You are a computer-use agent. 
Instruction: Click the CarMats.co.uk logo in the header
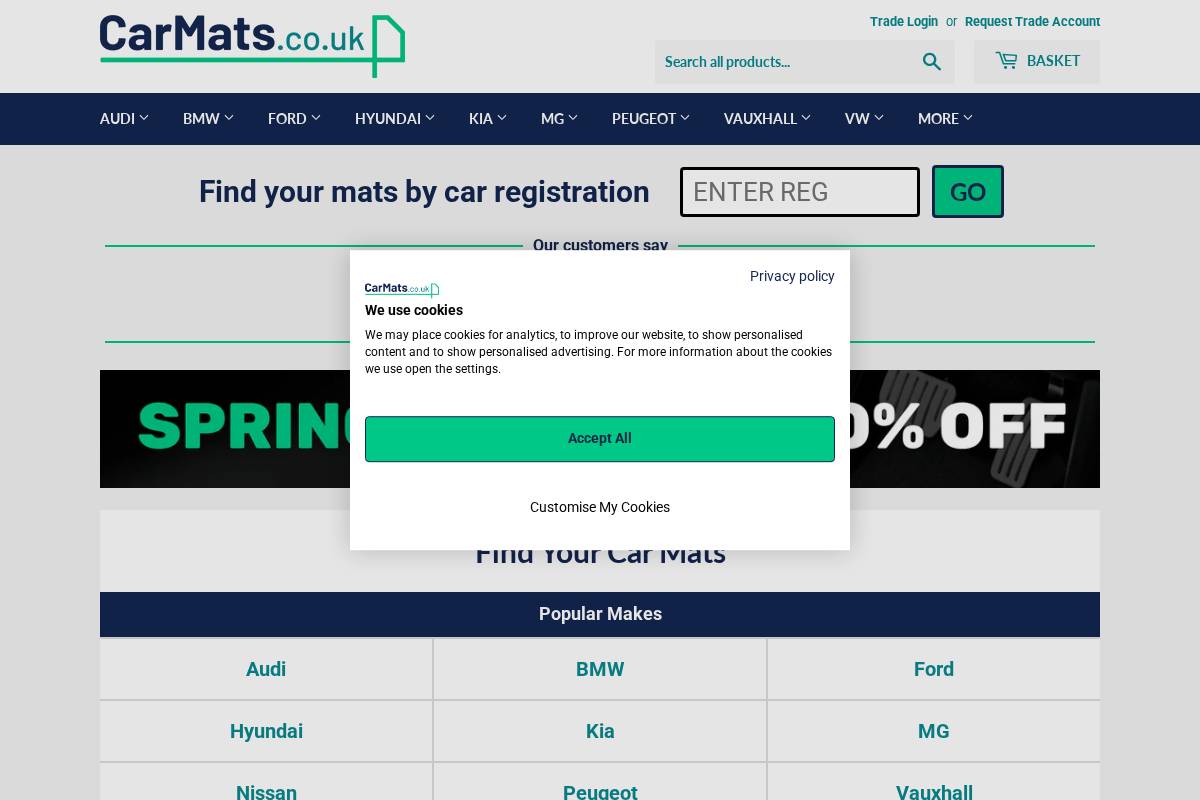click(x=252, y=46)
